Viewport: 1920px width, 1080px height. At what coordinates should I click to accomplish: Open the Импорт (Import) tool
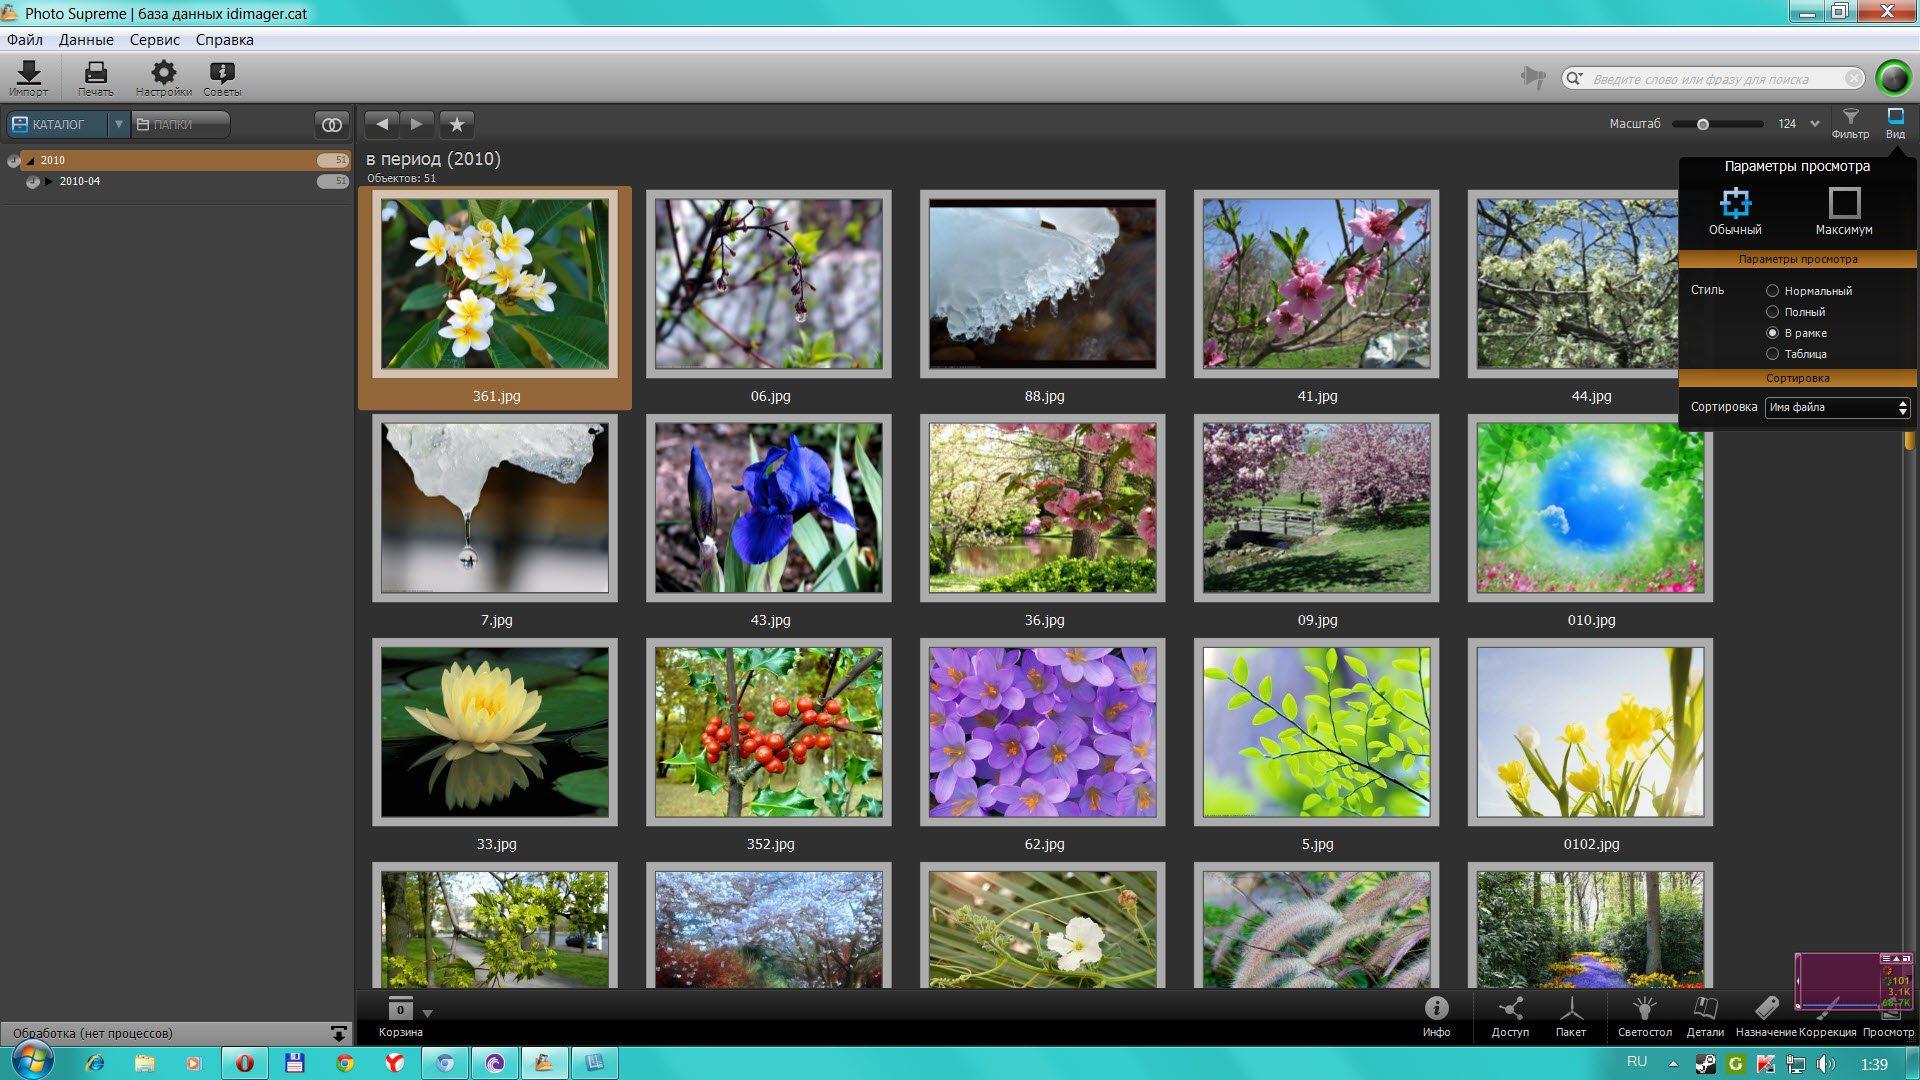point(29,78)
